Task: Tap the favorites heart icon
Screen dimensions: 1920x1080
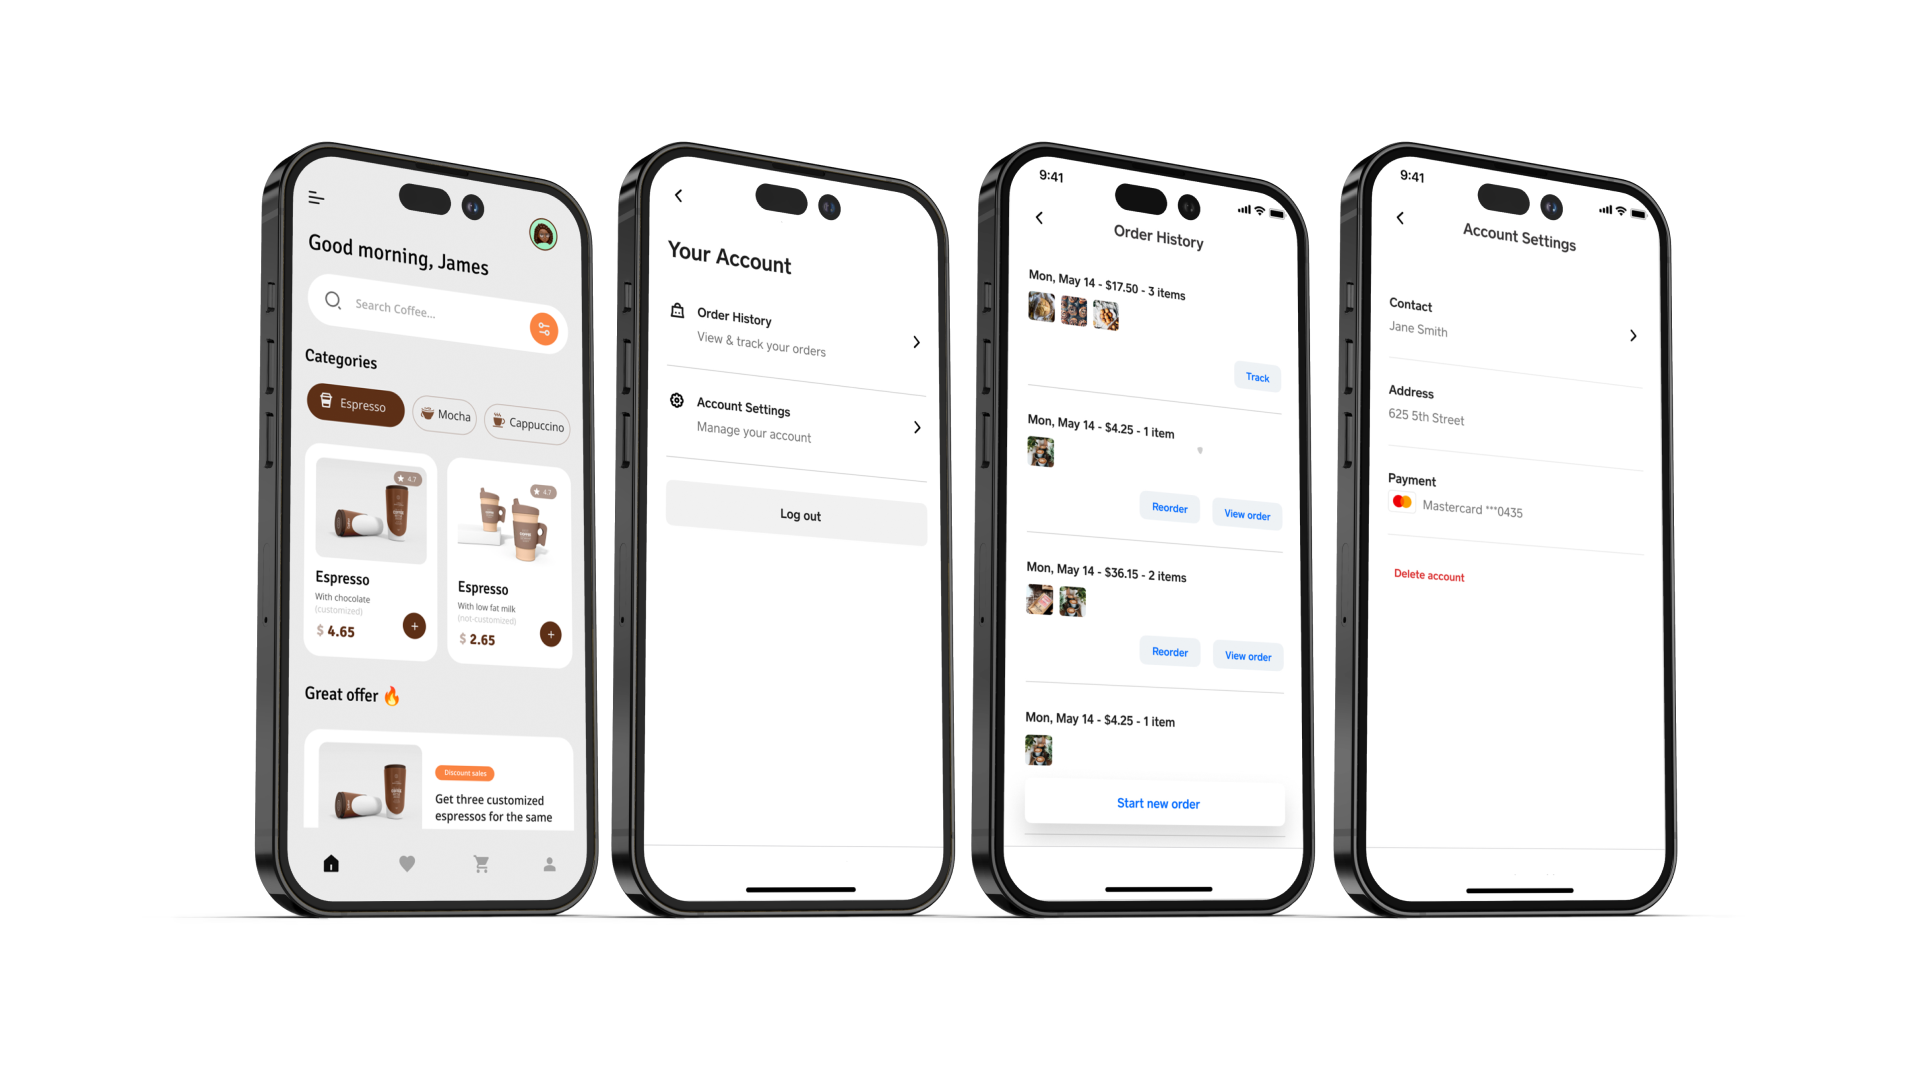Action: click(x=407, y=862)
